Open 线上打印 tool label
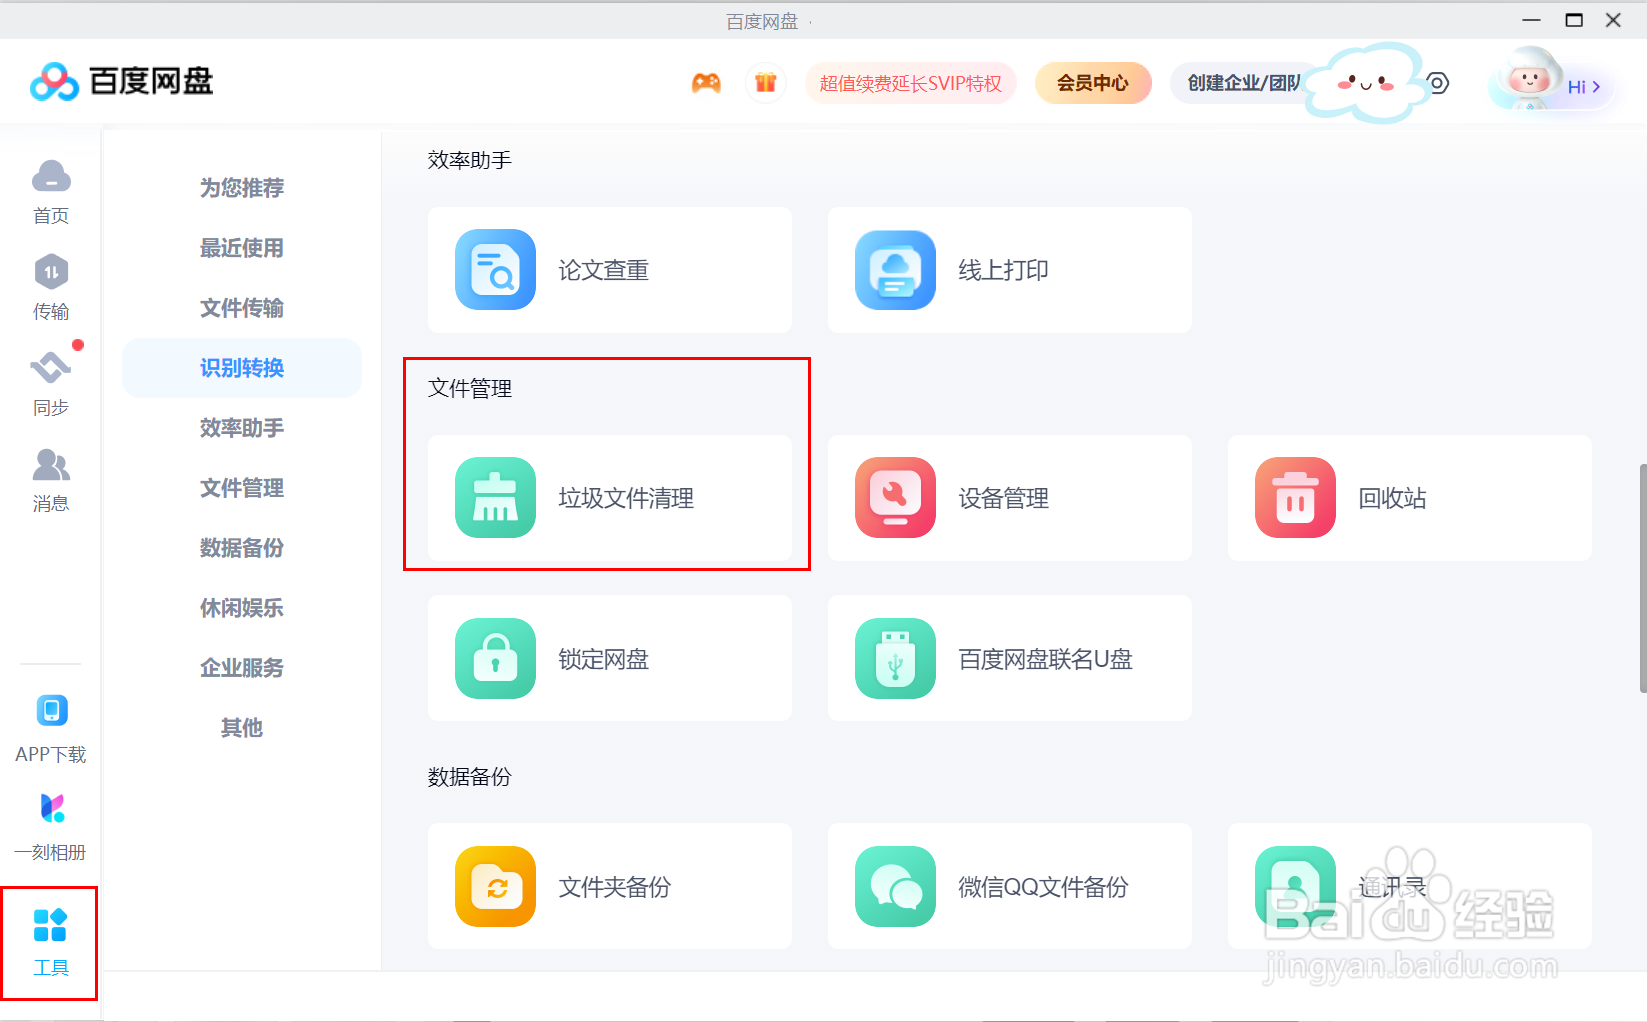Viewport: 1647px width, 1022px height. click(1004, 270)
